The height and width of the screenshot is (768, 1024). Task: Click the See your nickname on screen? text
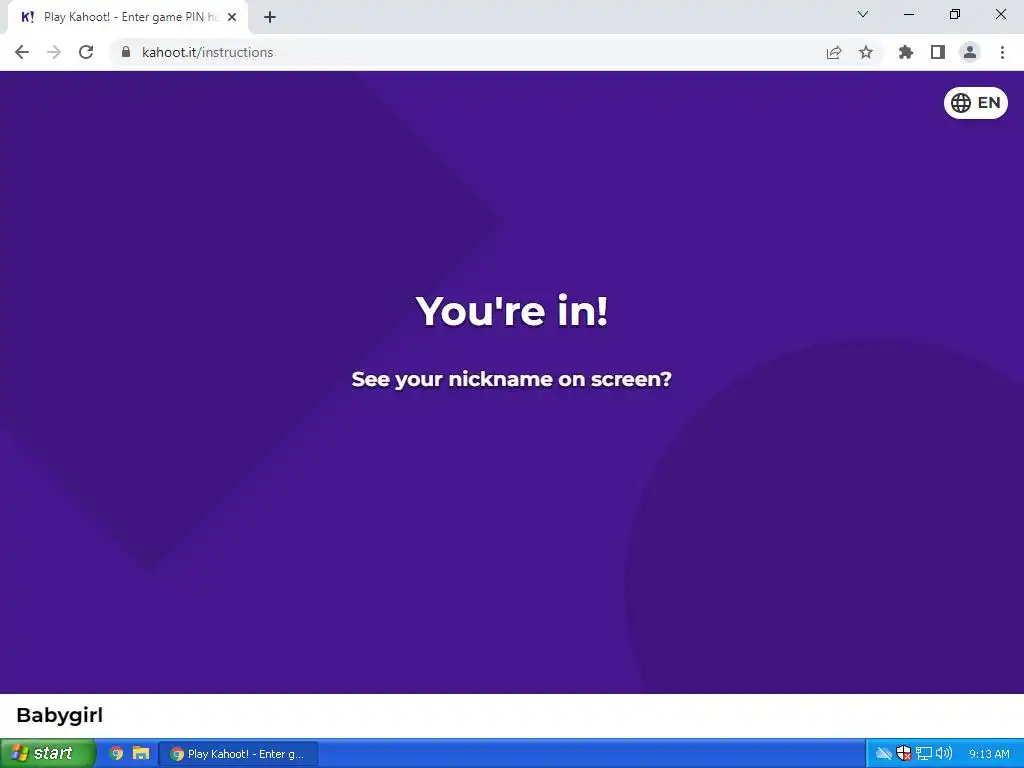[511, 379]
